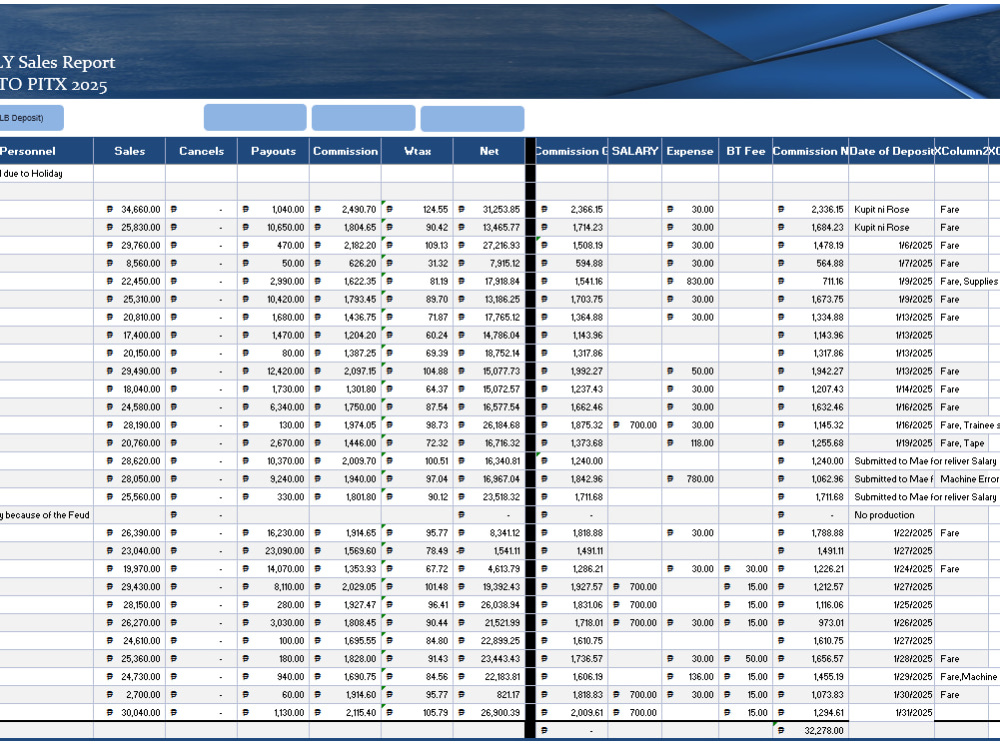Select the Date of Deposit header
The width and height of the screenshot is (1000, 749).
[x=892, y=151]
